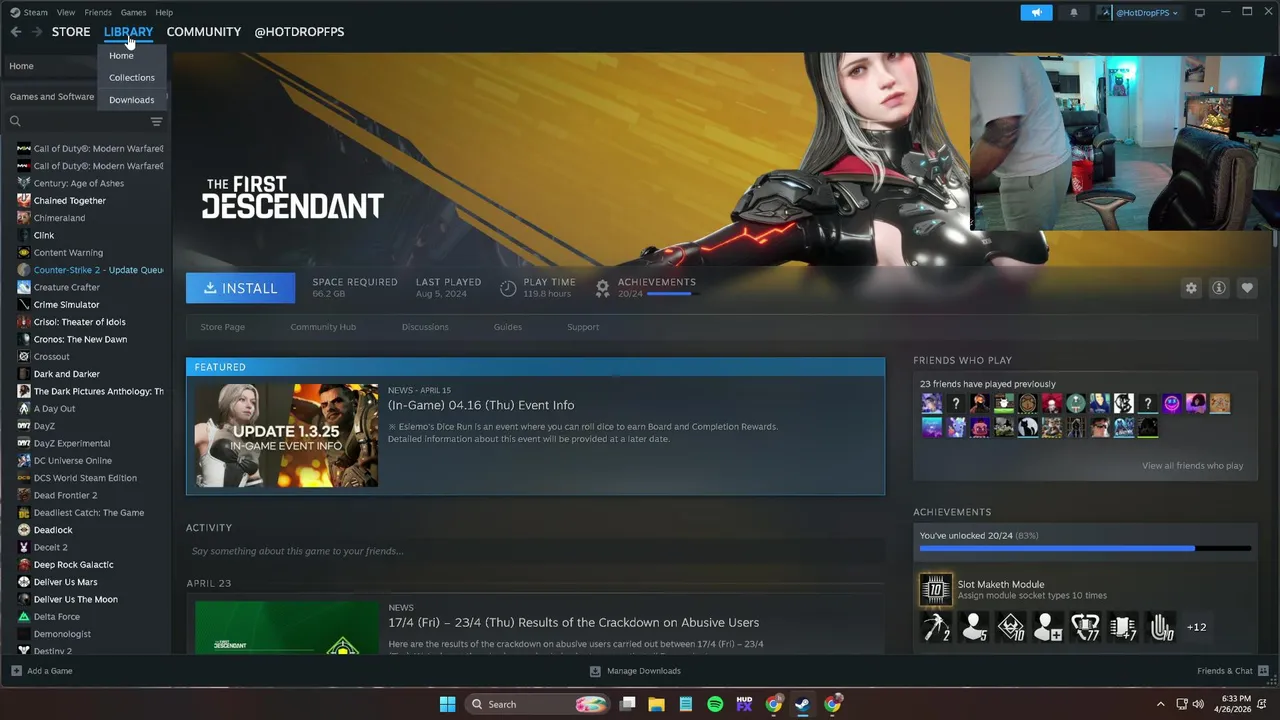Screen dimensions: 1280x720
Task: Open the Slot Maketh Module achievement icon
Action: (936, 590)
